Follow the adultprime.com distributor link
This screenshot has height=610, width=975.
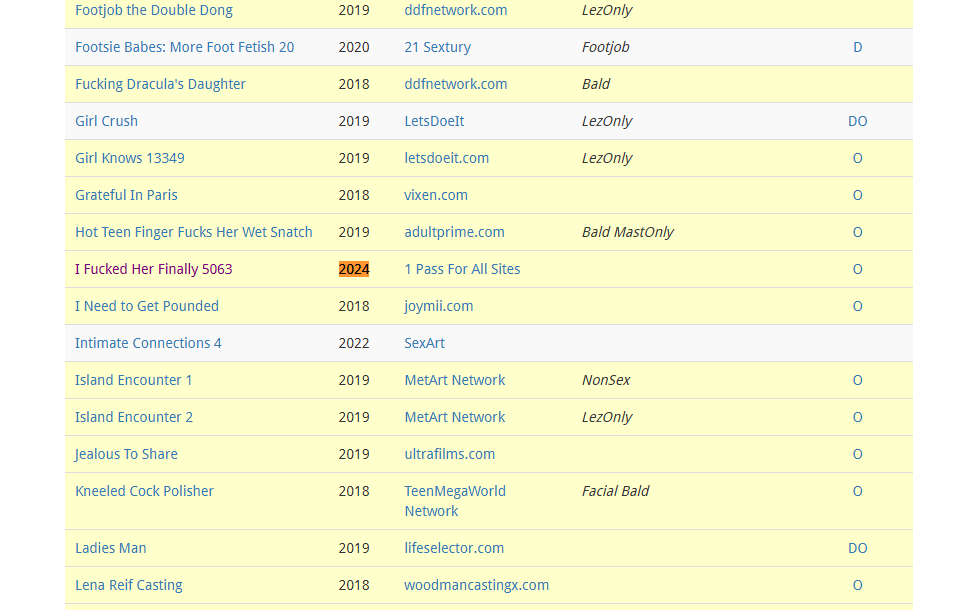tap(455, 232)
